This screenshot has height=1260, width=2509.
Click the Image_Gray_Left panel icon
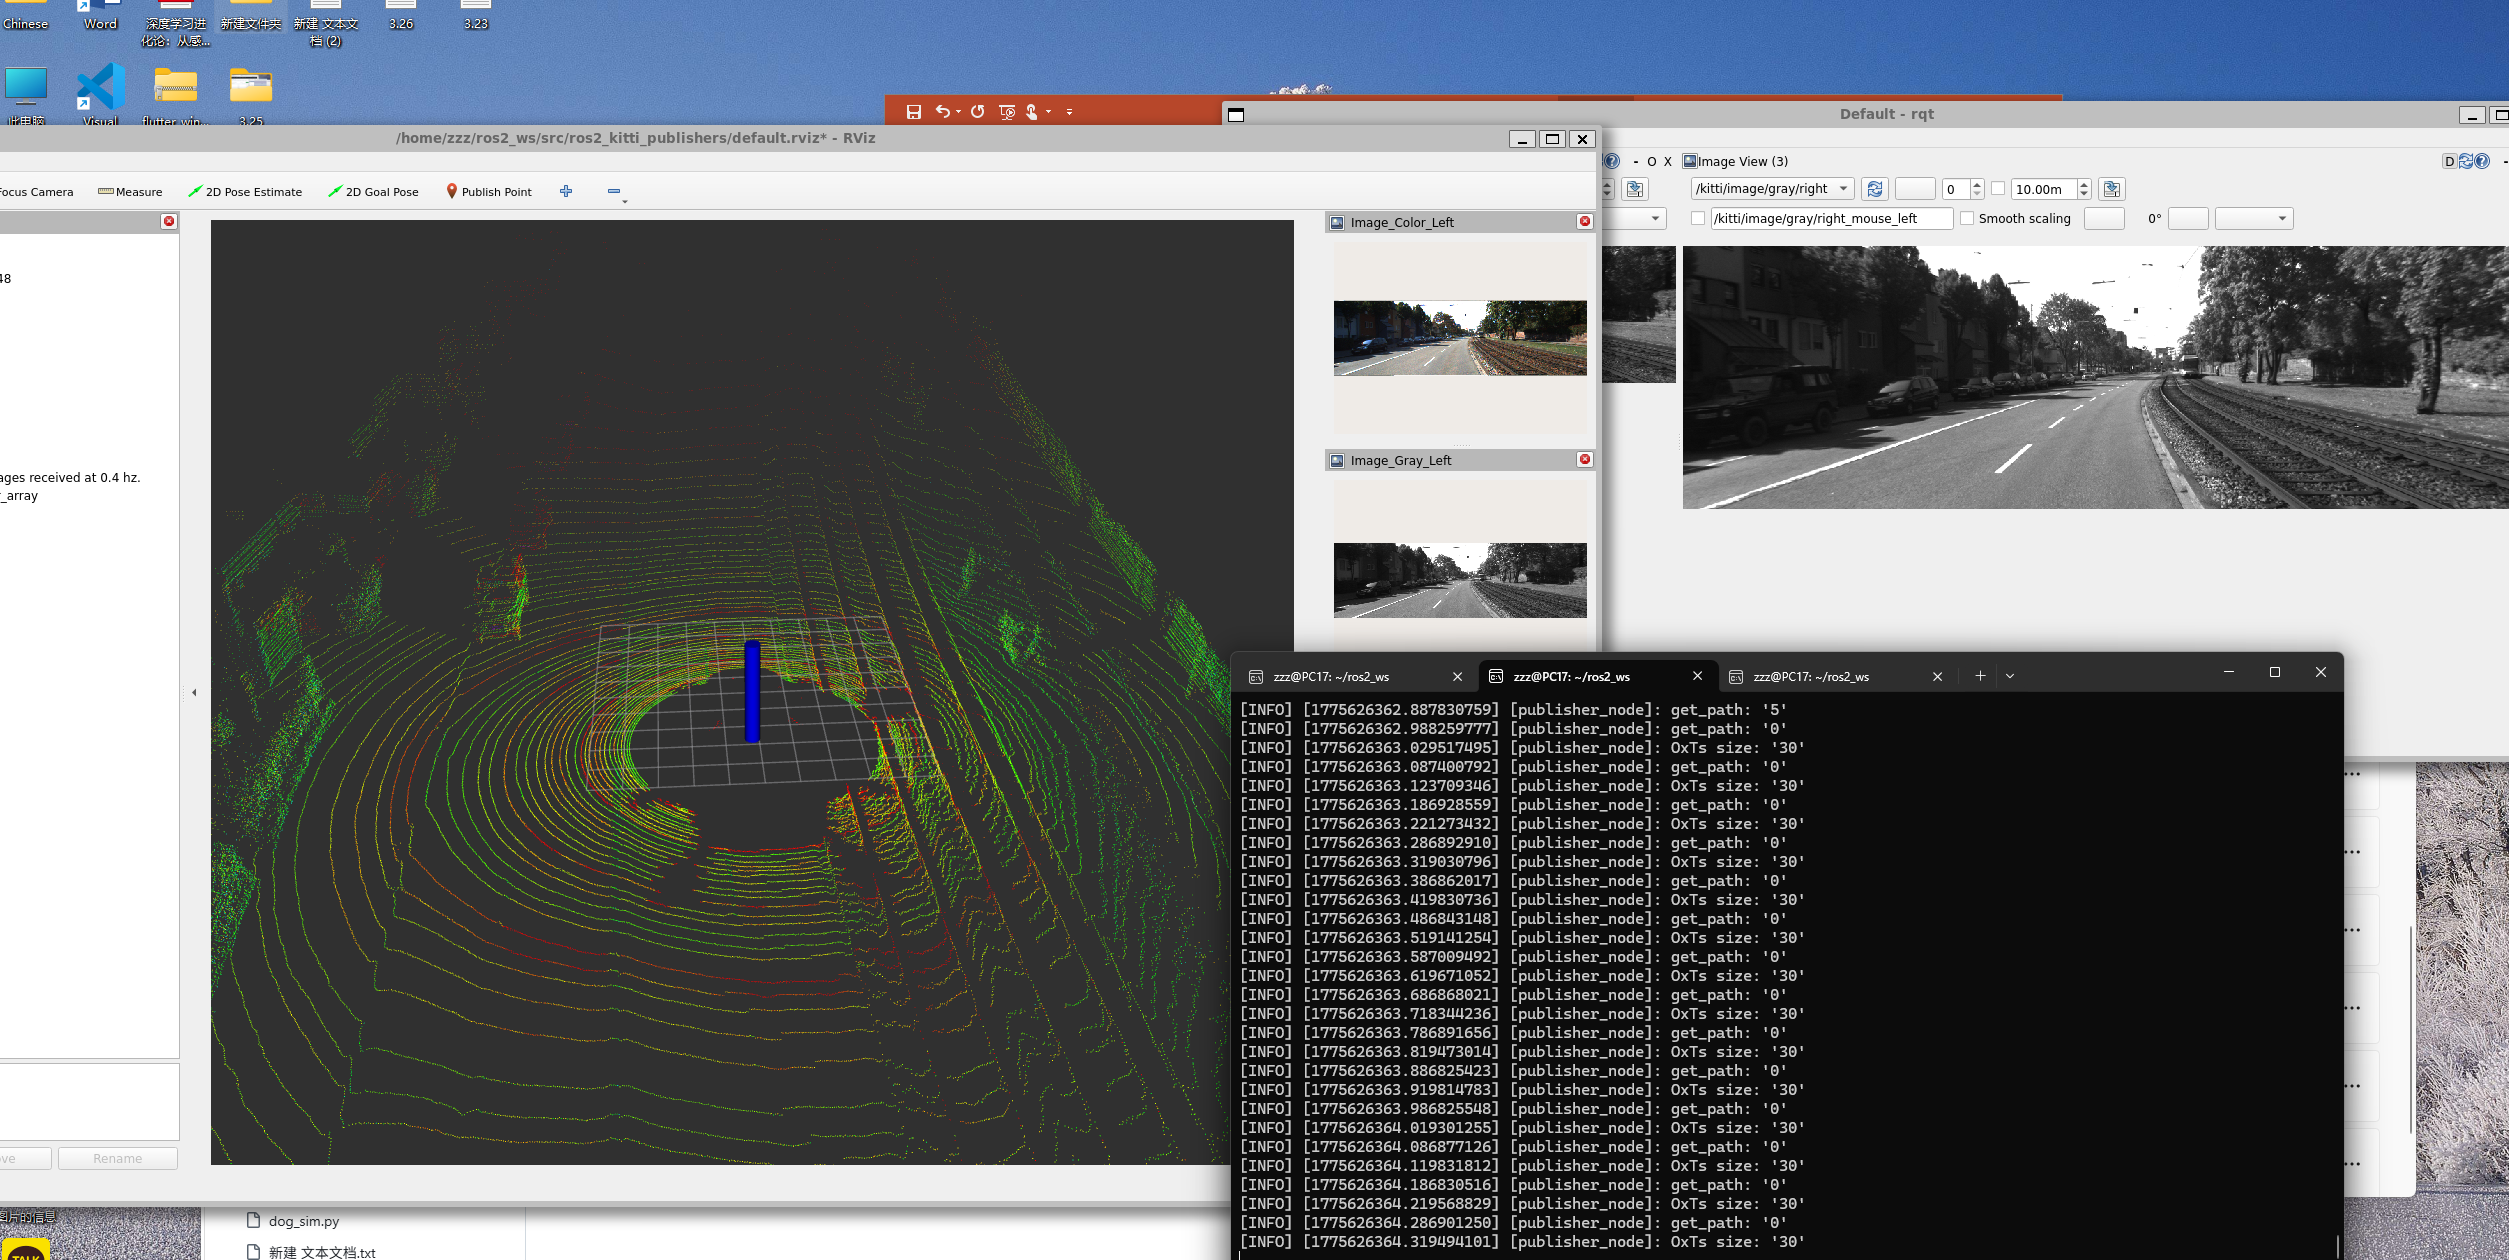pyautogui.click(x=1337, y=460)
